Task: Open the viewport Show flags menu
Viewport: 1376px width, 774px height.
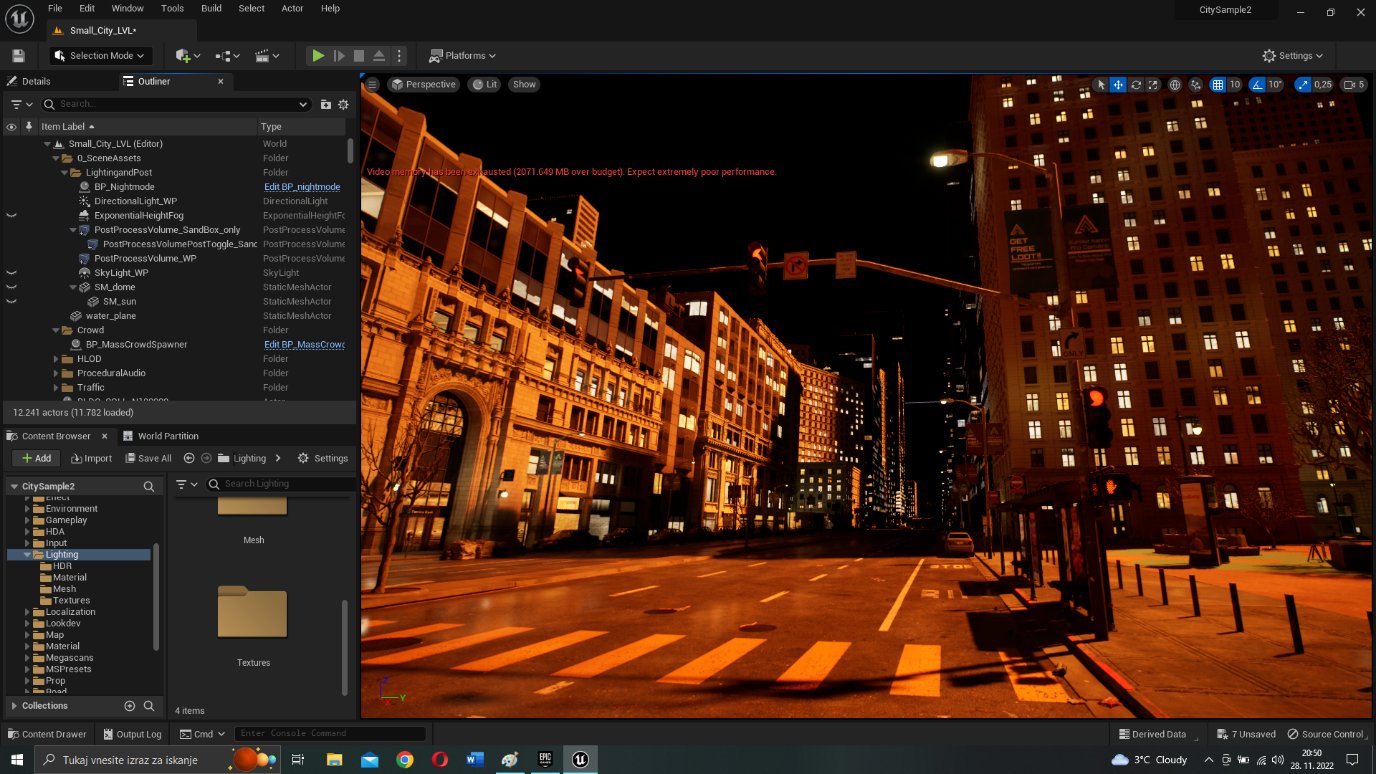Action: click(524, 85)
